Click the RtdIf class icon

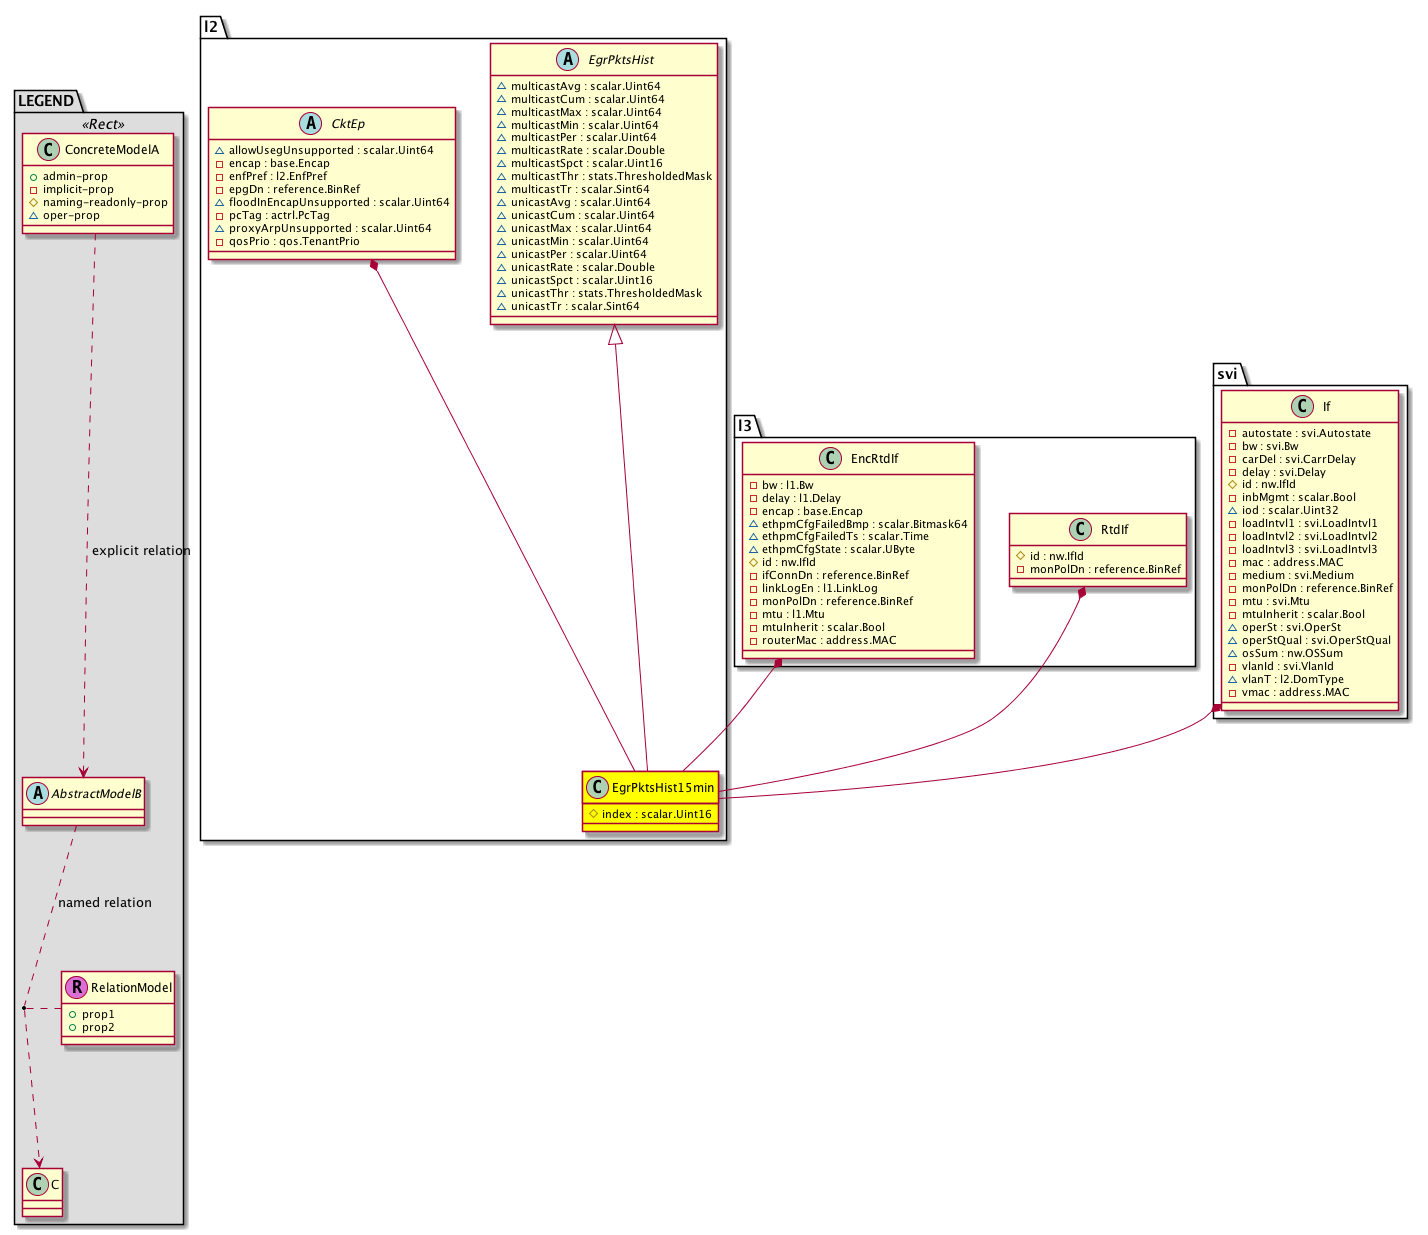pos(1080,530)
